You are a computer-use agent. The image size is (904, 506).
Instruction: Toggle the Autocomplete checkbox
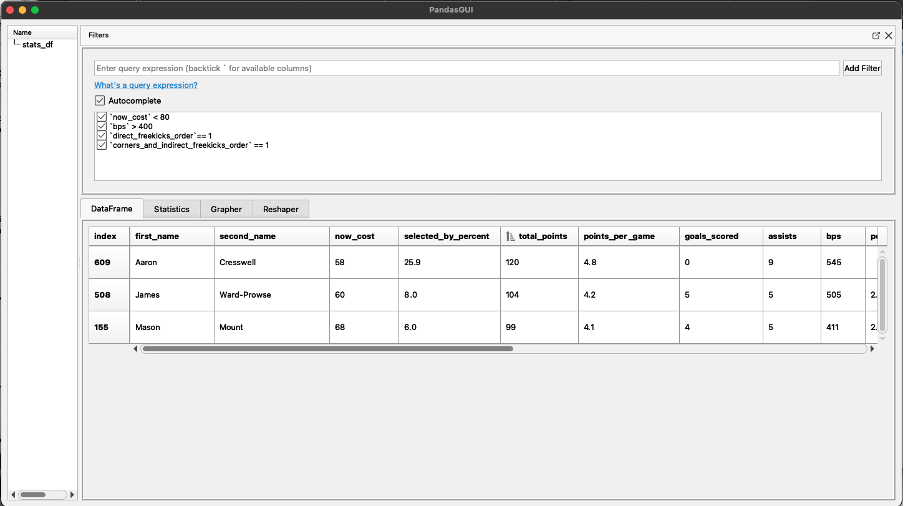point(100,101)
